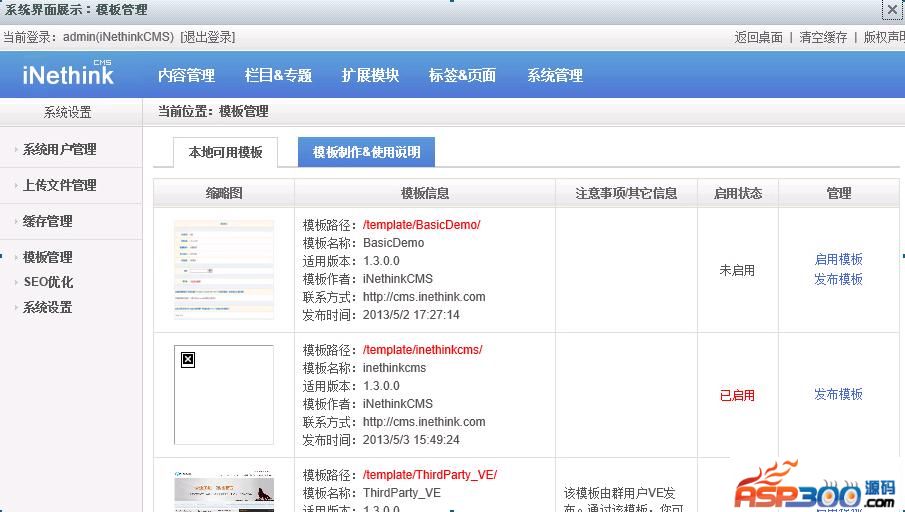Open the 扩展模块 menu
Image resolution: width=905 pixels, height=512 pixels.
click(370, 75)
